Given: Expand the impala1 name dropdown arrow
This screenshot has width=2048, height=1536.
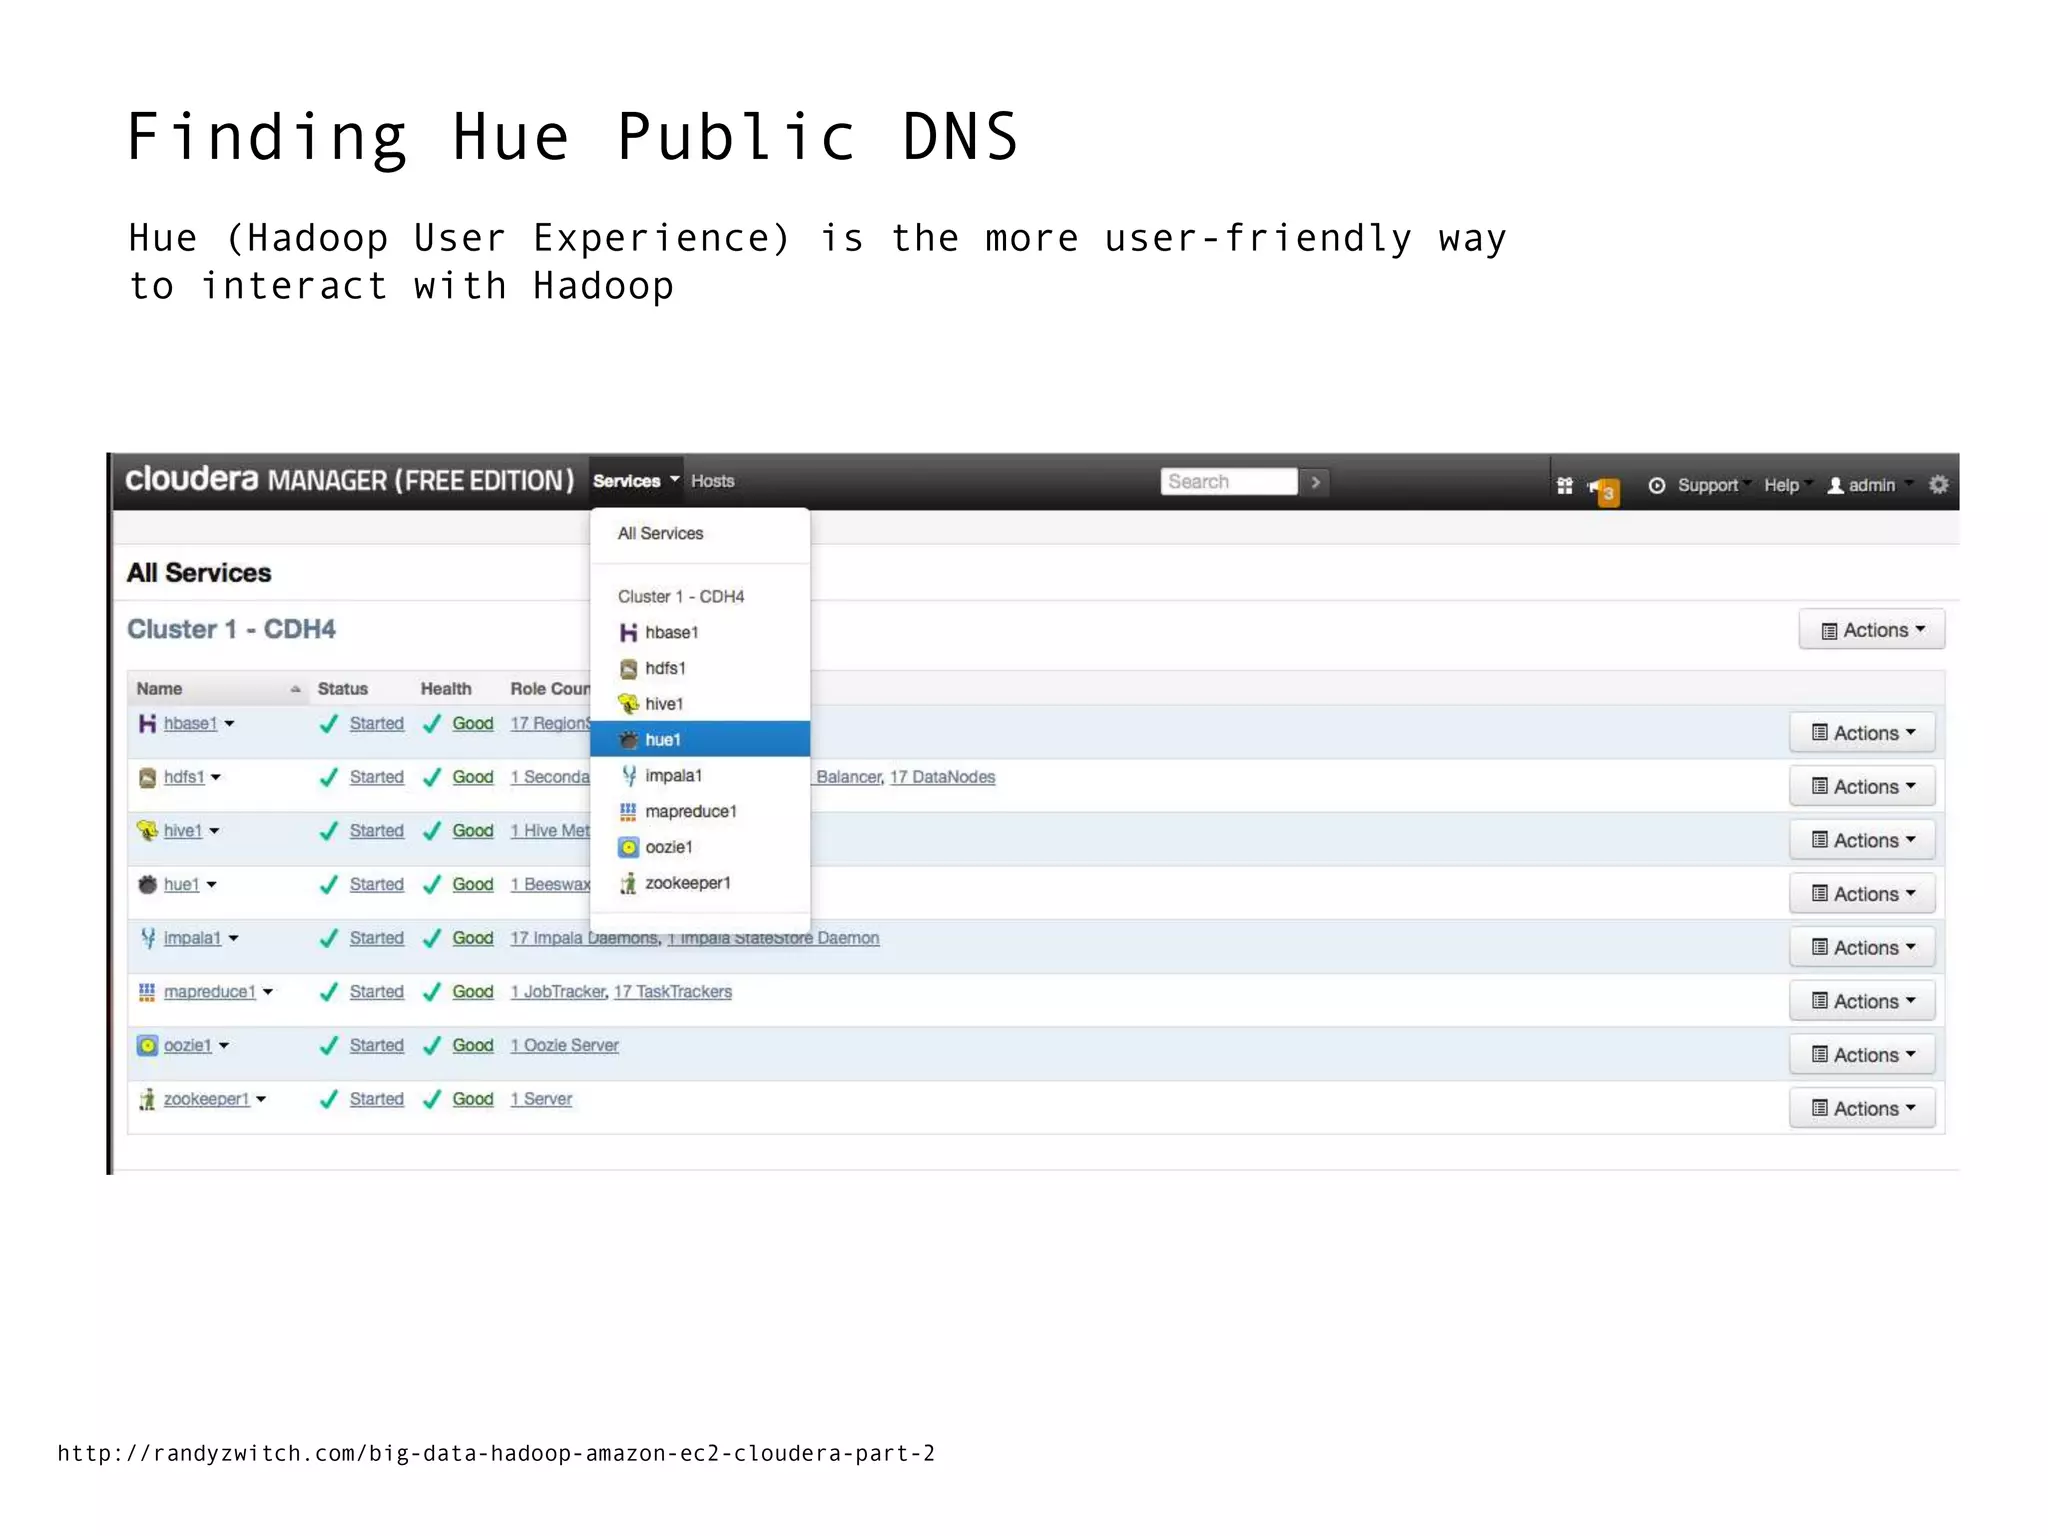Looking at the screenshot, I should (x=233, y=939).
